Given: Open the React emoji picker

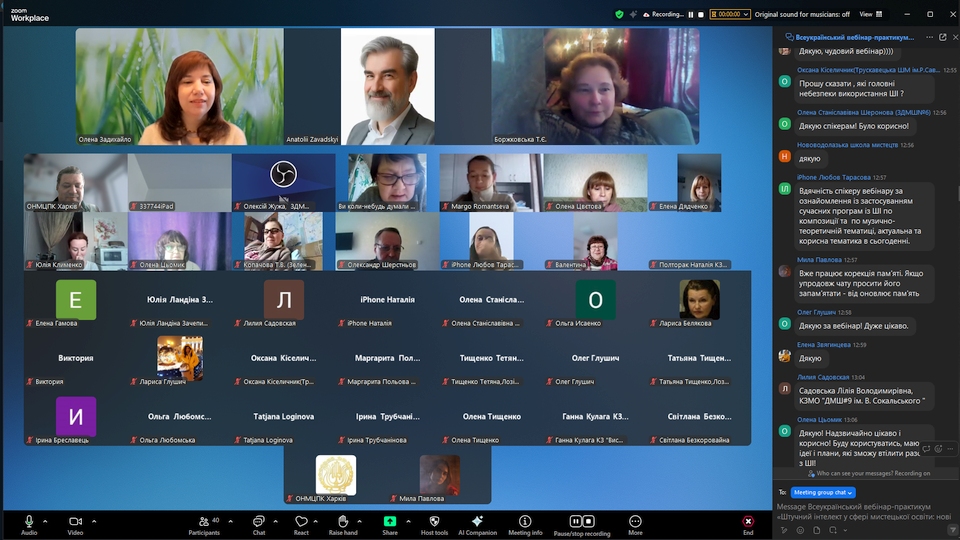Looking at the screenshot, I should [x=301, y=525].
